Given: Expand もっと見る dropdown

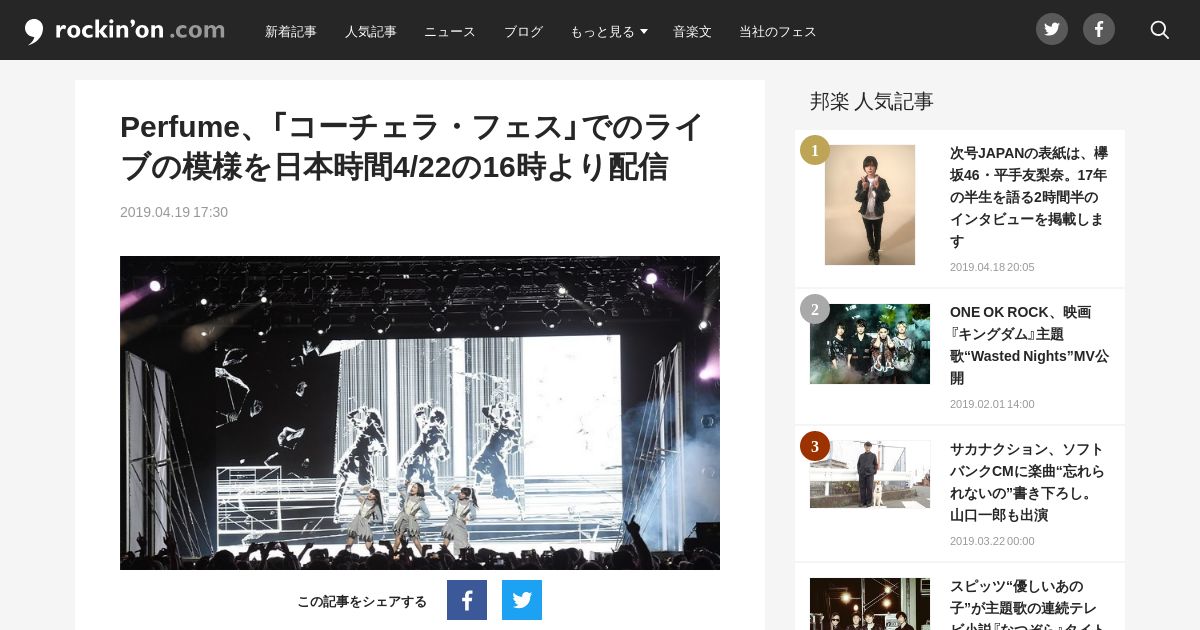Looking at the screenshot, I should tap(609, 31).
